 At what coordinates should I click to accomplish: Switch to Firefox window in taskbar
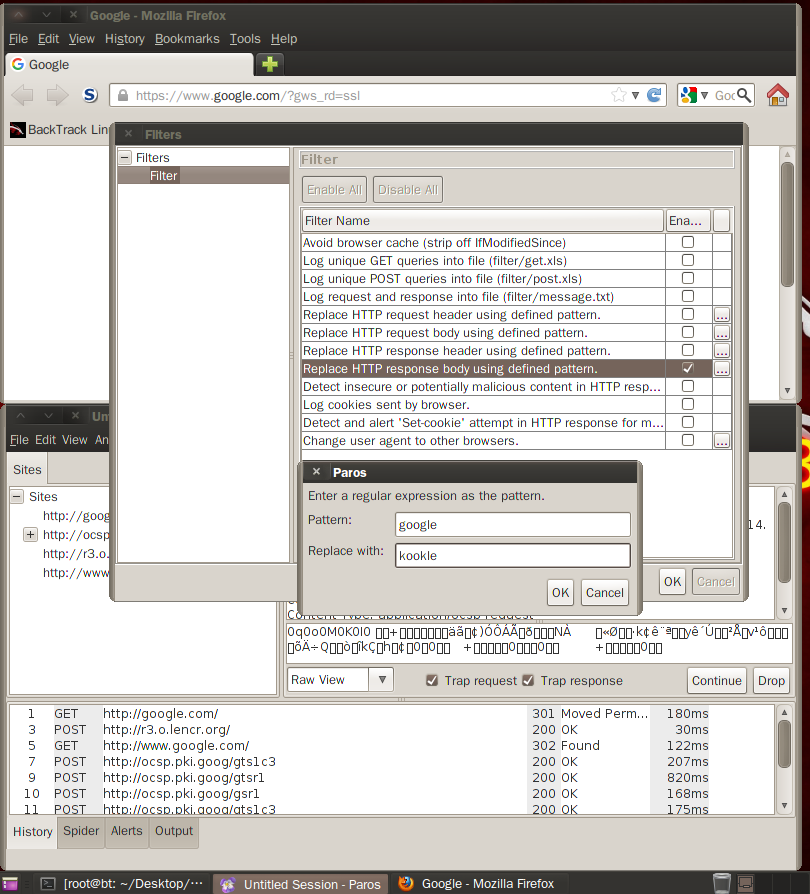[x=477, y=884]
